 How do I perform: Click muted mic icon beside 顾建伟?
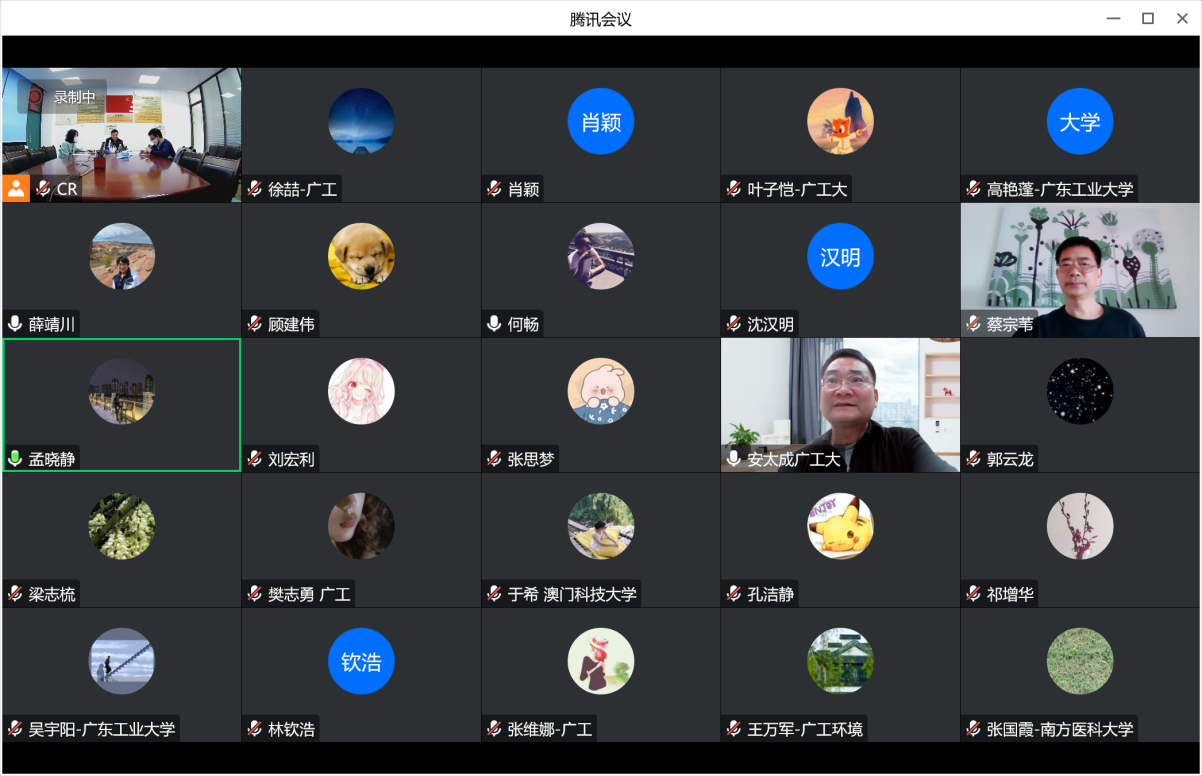click(x=255, y=324)
